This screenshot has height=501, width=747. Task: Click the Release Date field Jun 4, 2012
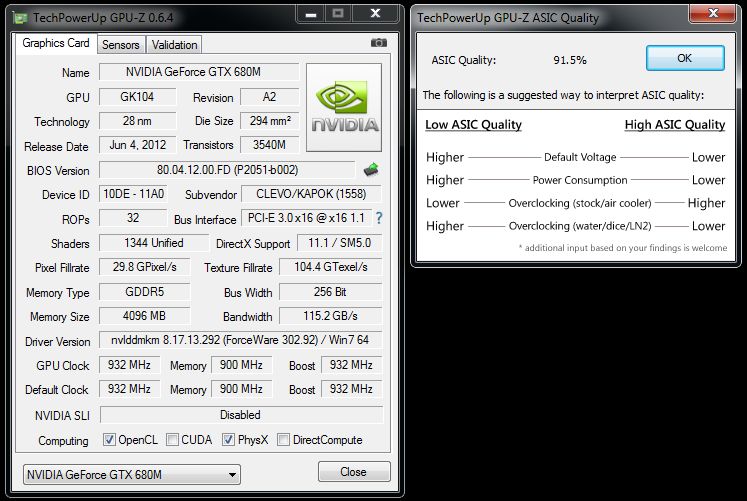(137, 145)
